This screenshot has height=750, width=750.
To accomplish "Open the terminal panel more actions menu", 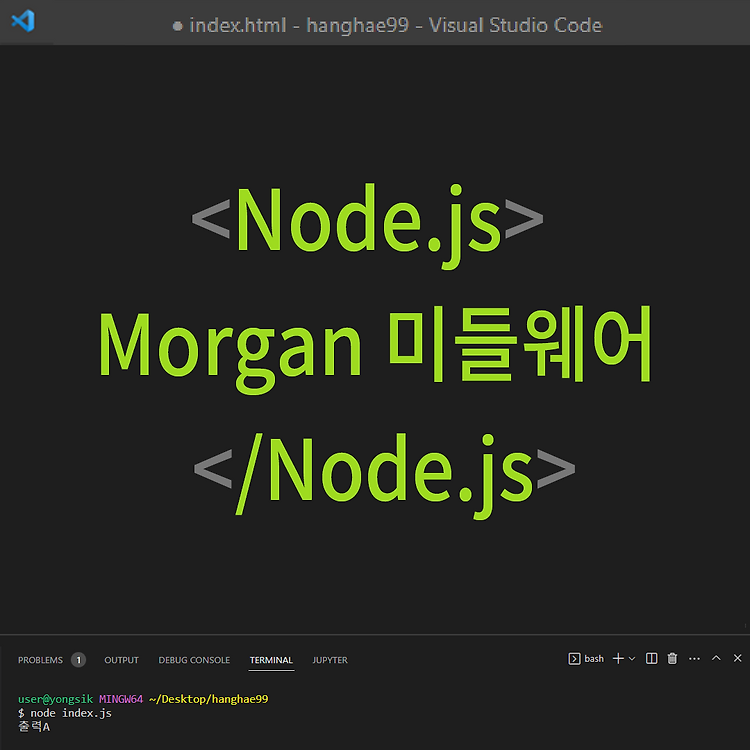I will 695,659.
